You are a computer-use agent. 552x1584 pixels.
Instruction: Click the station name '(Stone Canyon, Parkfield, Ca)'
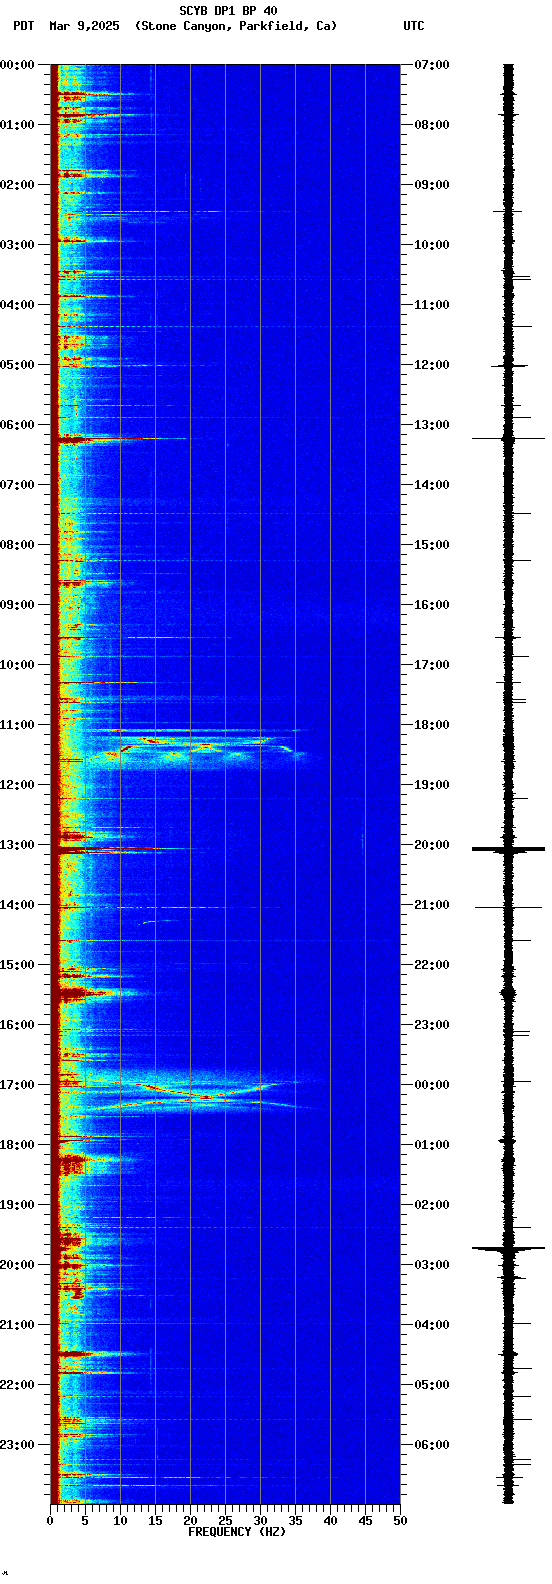point(236,26)
